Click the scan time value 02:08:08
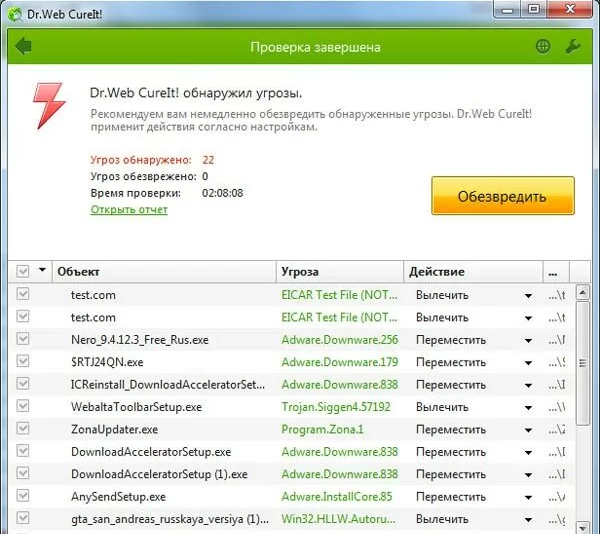600x534 pixels. click(x=222, y=193)
